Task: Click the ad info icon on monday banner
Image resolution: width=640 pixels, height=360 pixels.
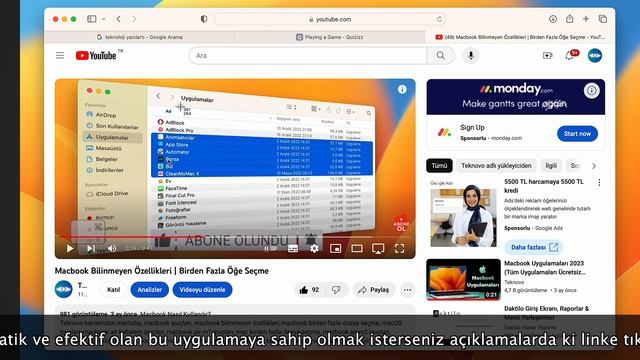Action: (x=591, y=90)
